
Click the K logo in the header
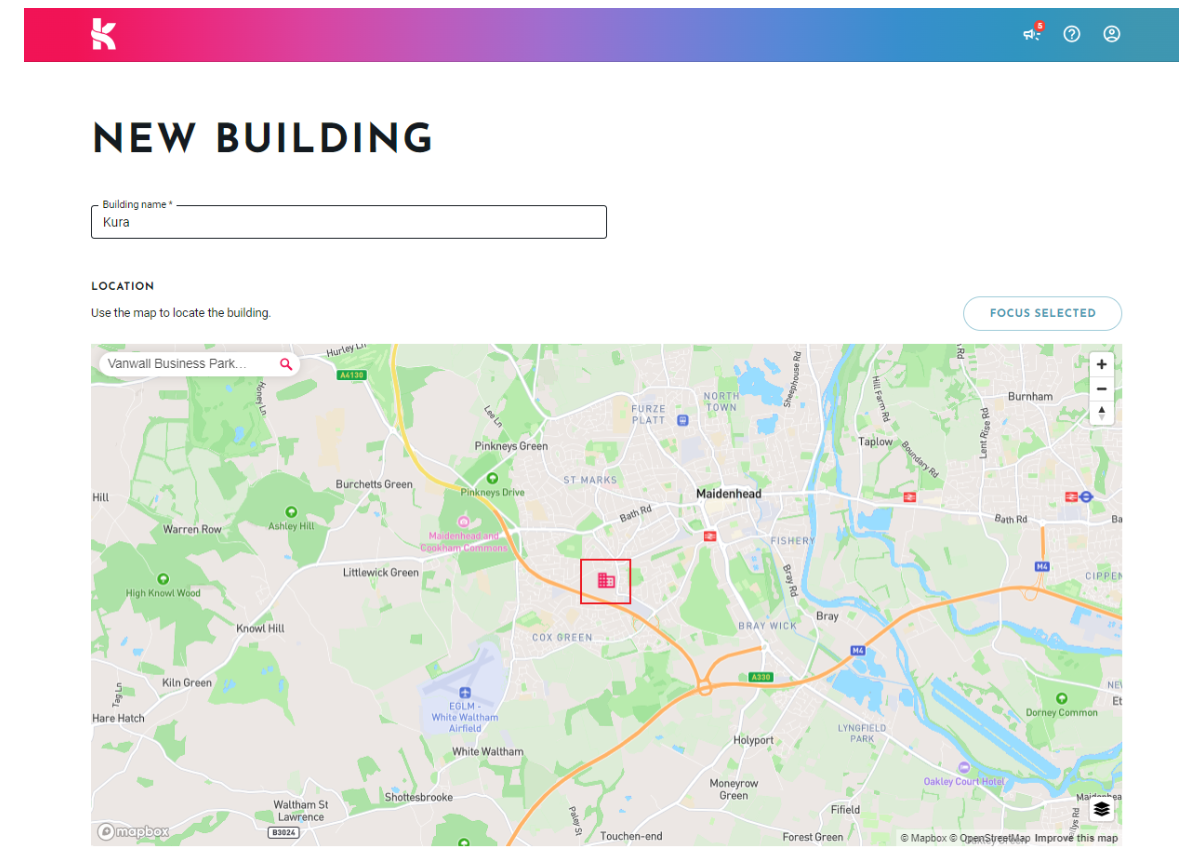(x=104, y=34)
